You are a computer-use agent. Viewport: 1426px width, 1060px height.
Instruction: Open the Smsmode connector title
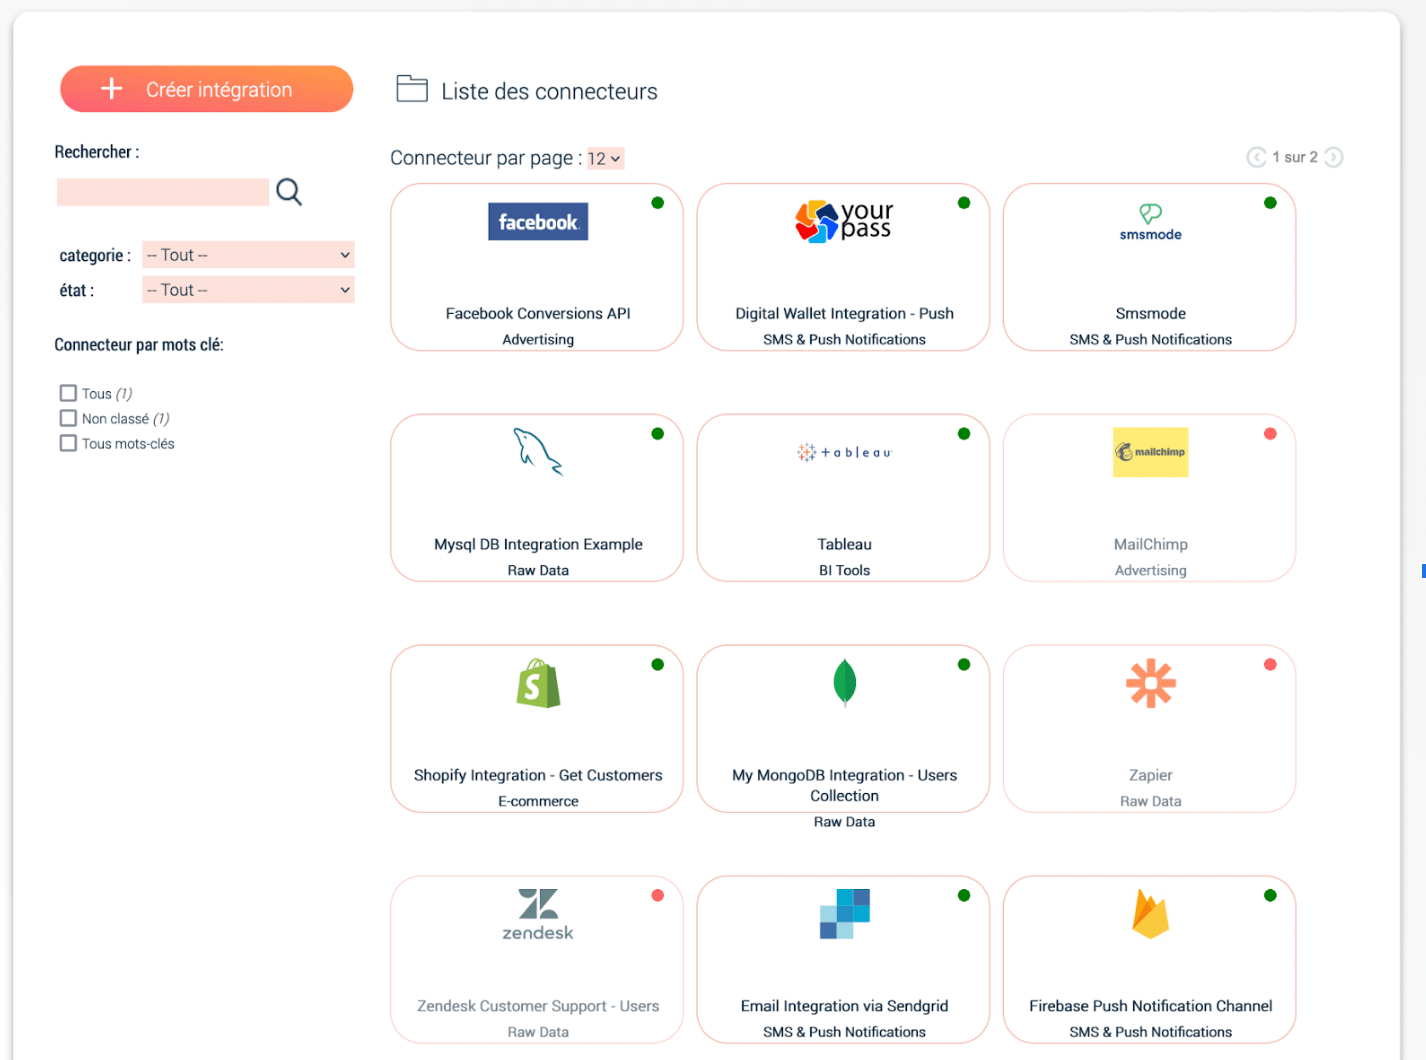[1150, 313]
